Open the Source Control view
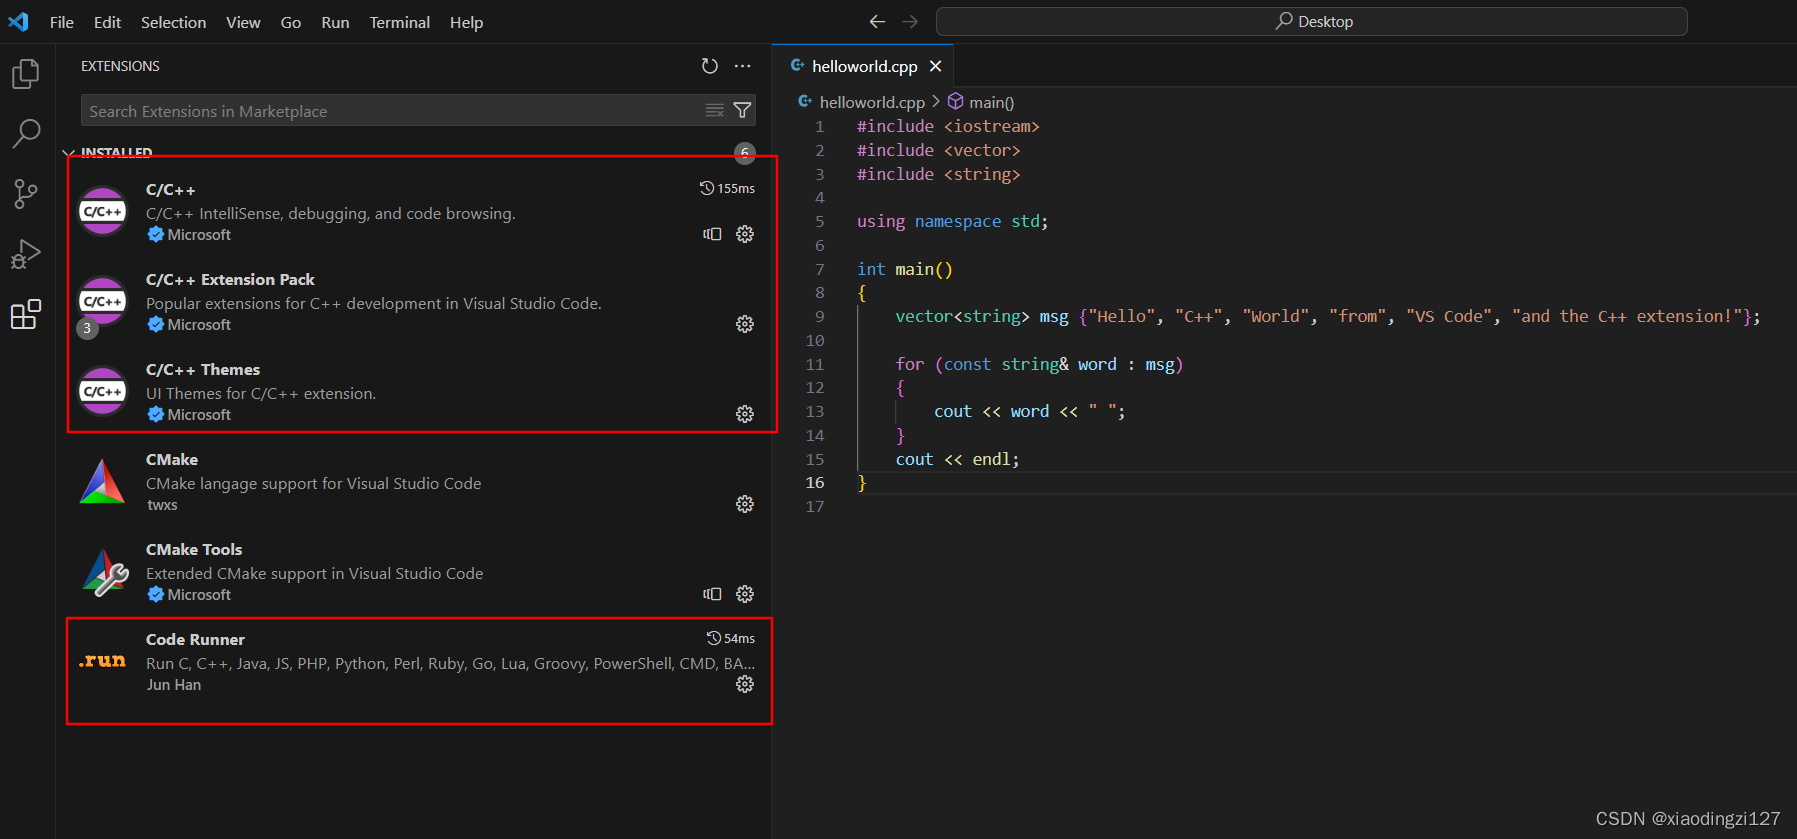The image size is (1797, 839). [26, 194]
